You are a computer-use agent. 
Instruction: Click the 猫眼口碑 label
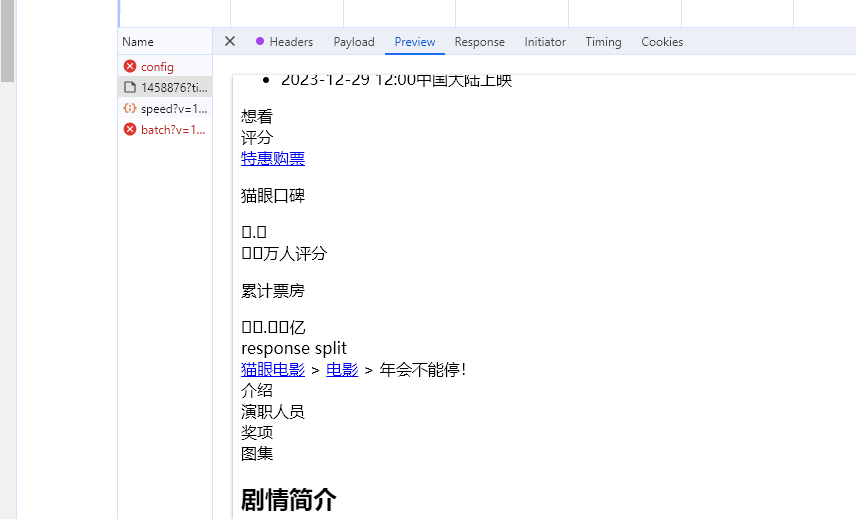pos(273,196)
